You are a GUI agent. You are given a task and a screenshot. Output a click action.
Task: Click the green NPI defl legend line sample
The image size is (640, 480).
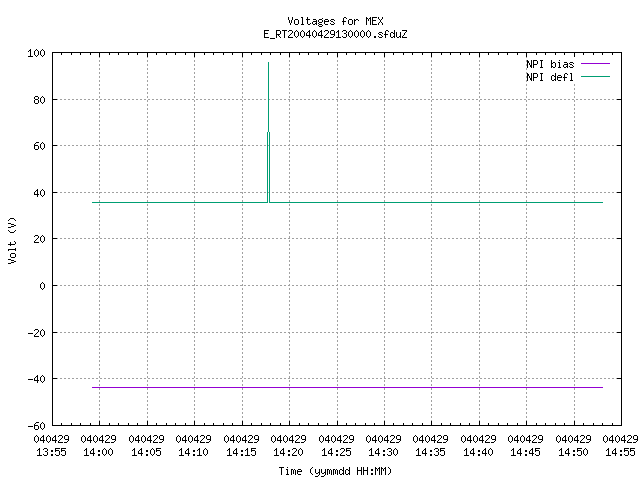595,77
